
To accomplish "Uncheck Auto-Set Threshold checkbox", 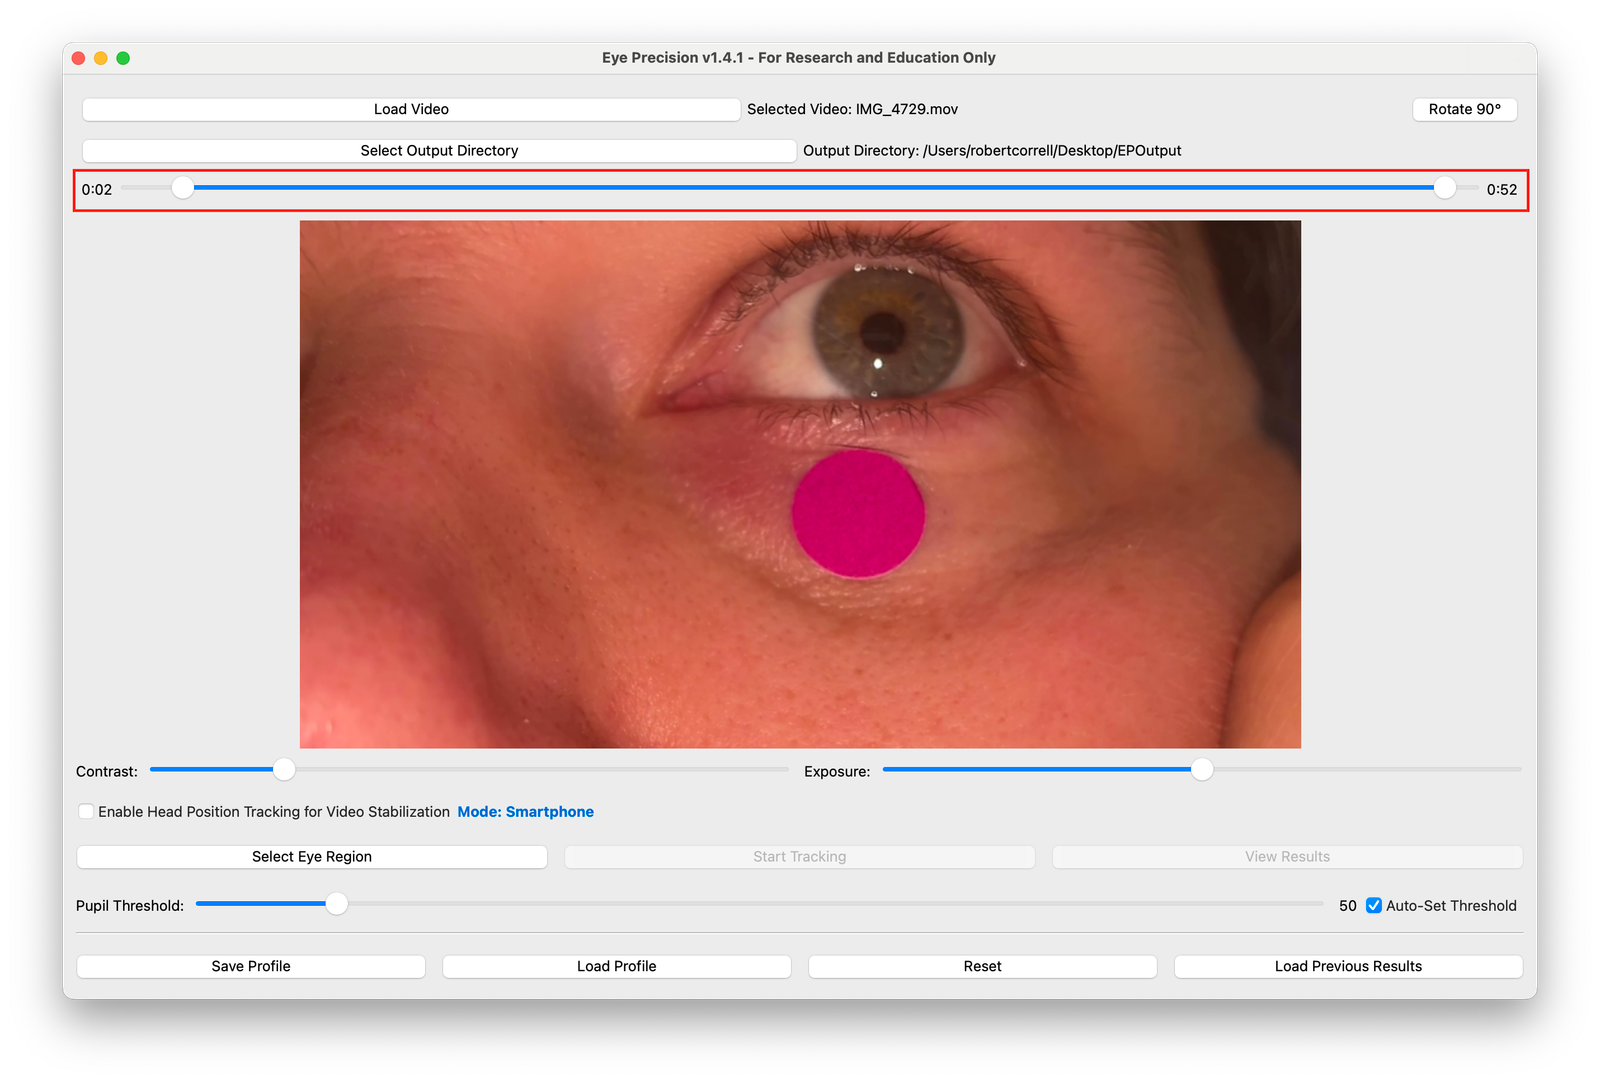I will click(x=1374, y=906).
